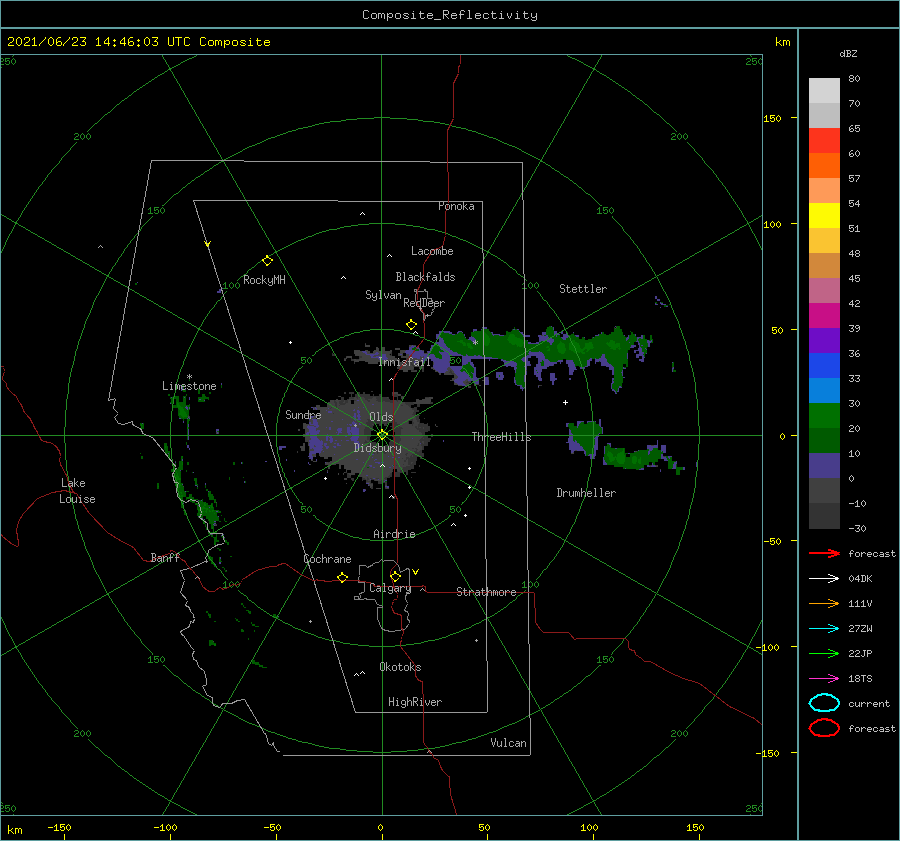
Task: Pick the magenta 39-42 dBZ swatch
Action: click(824, 316)
